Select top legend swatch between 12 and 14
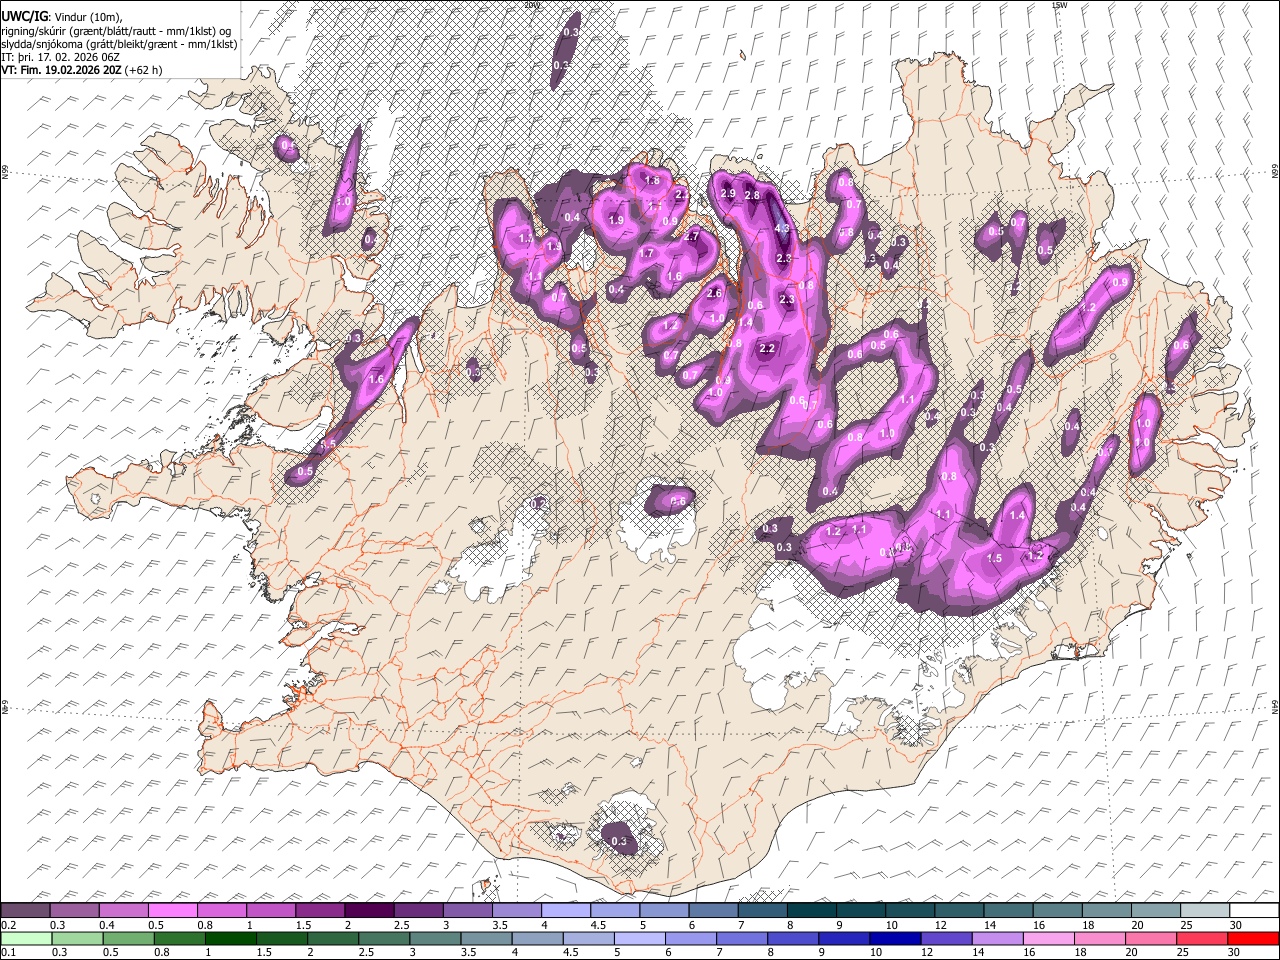Viewport: 1280px width, 960px height. click(x=959, y=910)
